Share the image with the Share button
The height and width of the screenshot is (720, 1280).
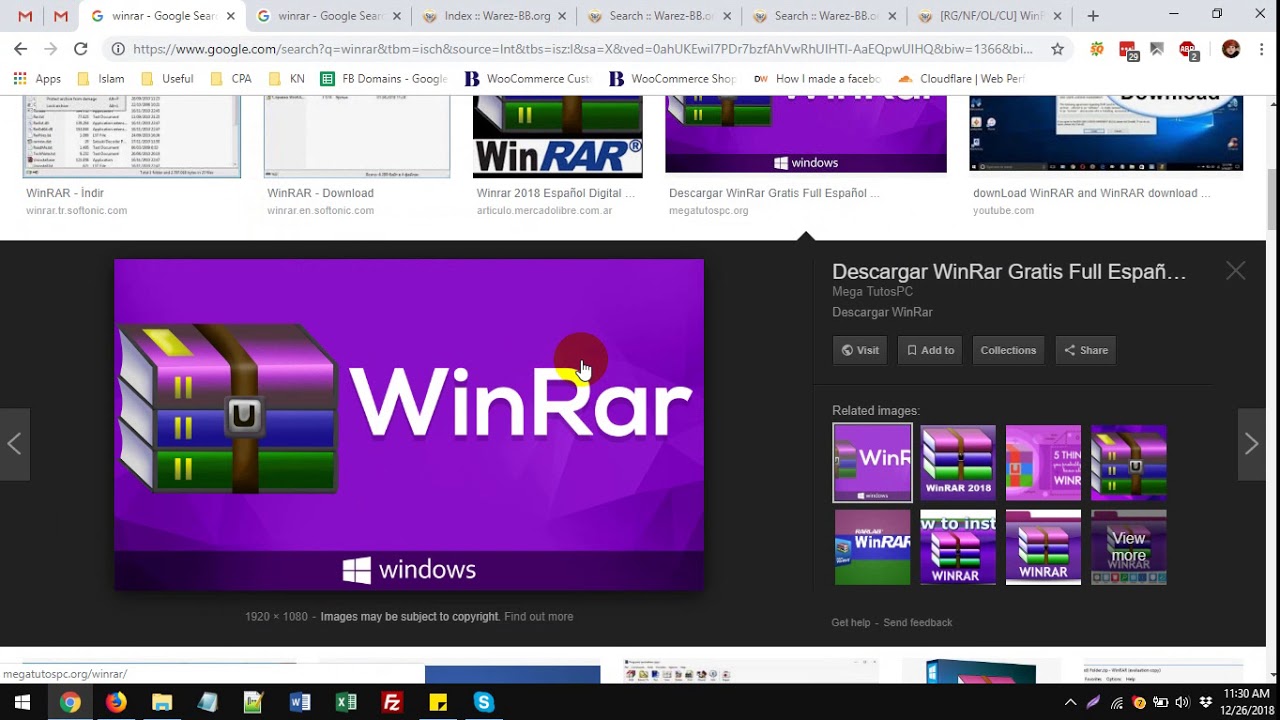tap(1085, 350)
